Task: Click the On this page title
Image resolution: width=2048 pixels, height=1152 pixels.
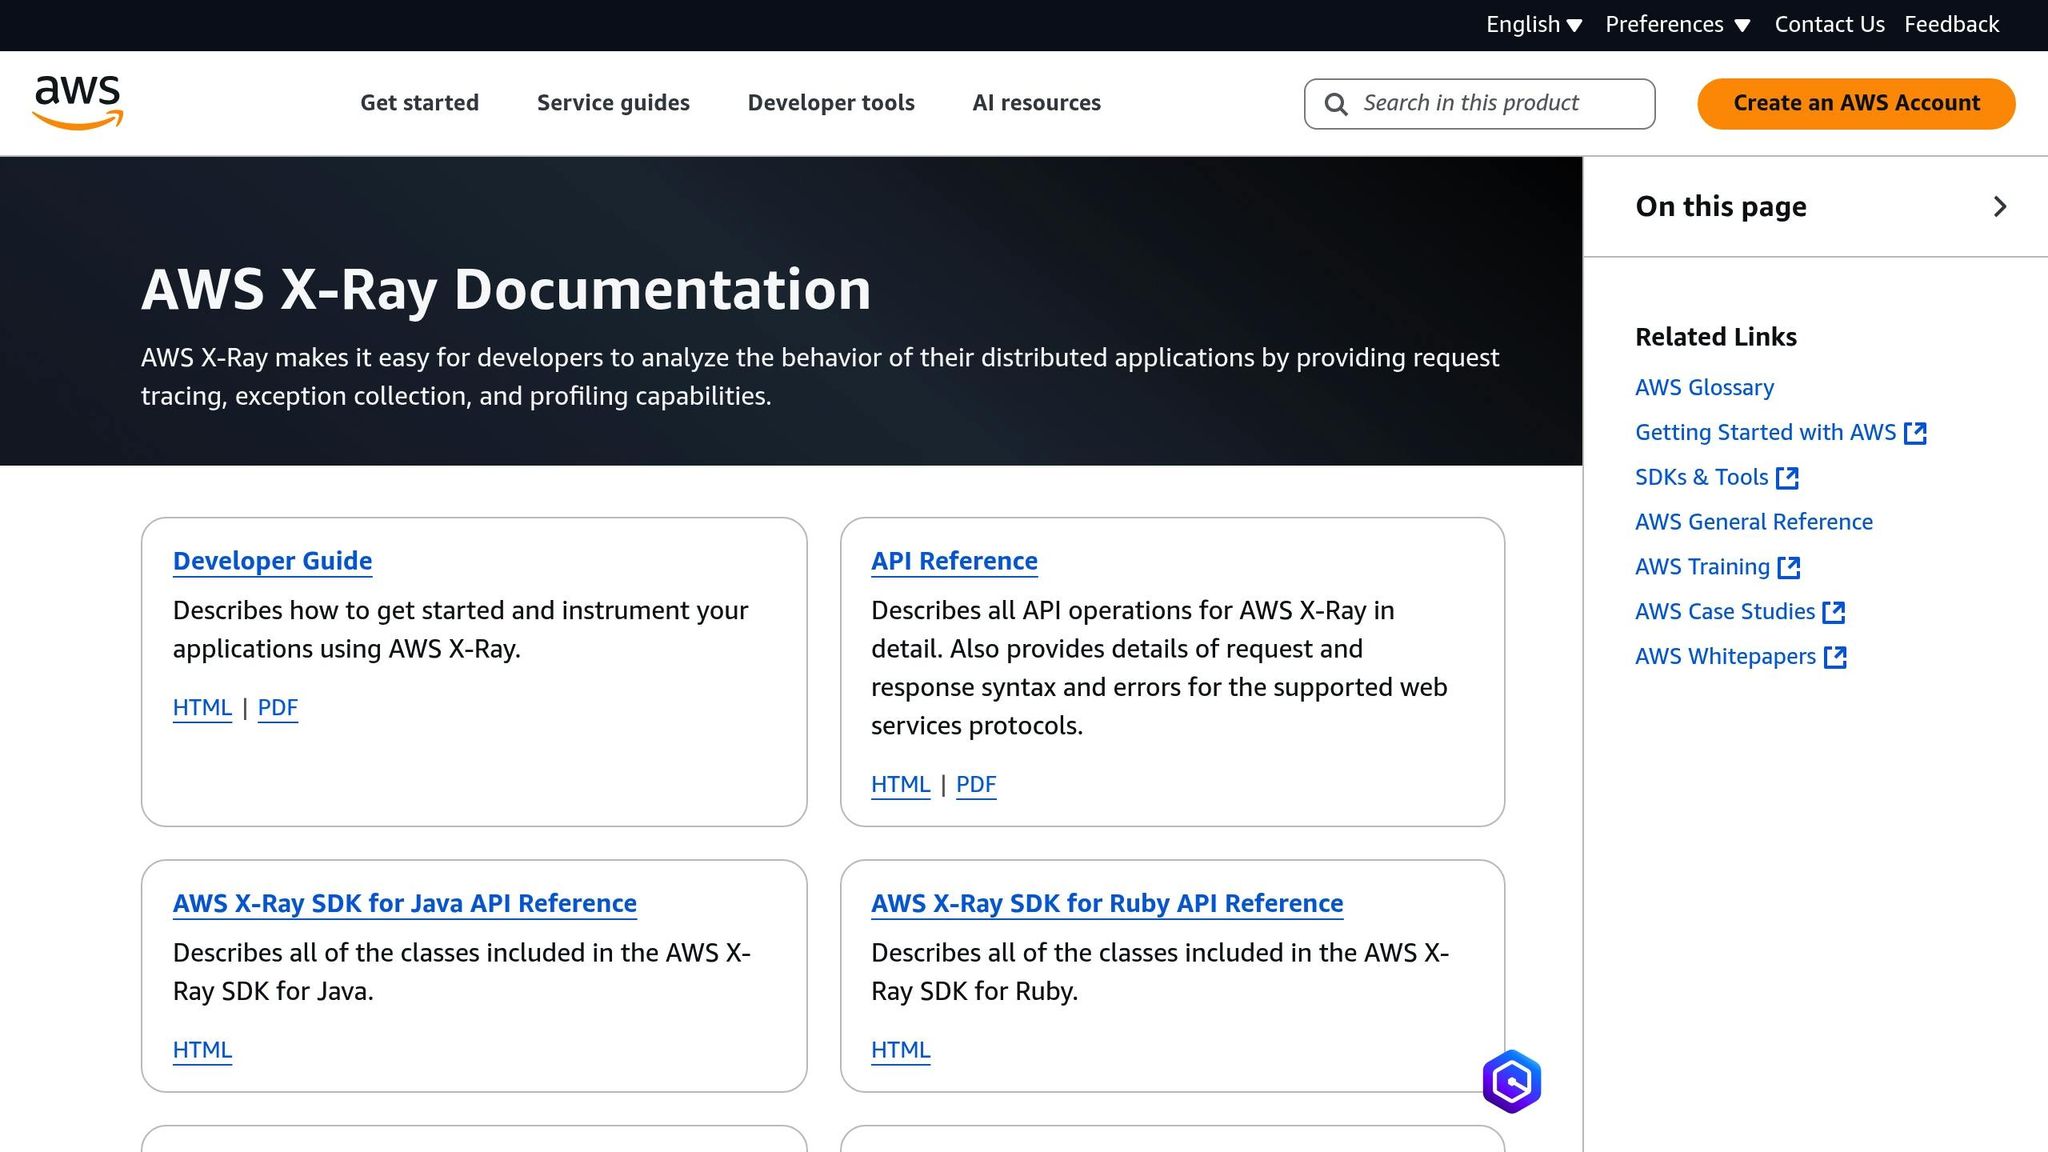Action: click(1720, 207)
